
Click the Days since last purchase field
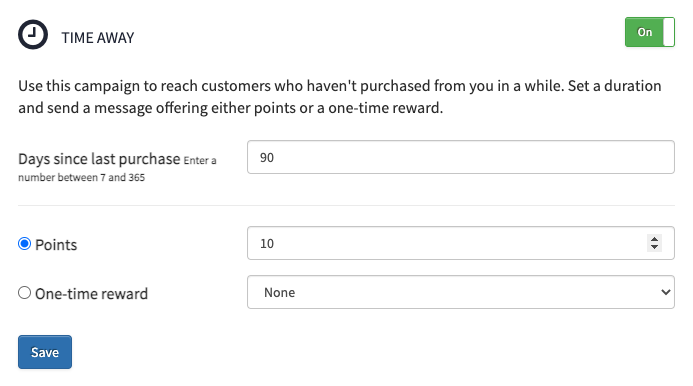[461, 157]
